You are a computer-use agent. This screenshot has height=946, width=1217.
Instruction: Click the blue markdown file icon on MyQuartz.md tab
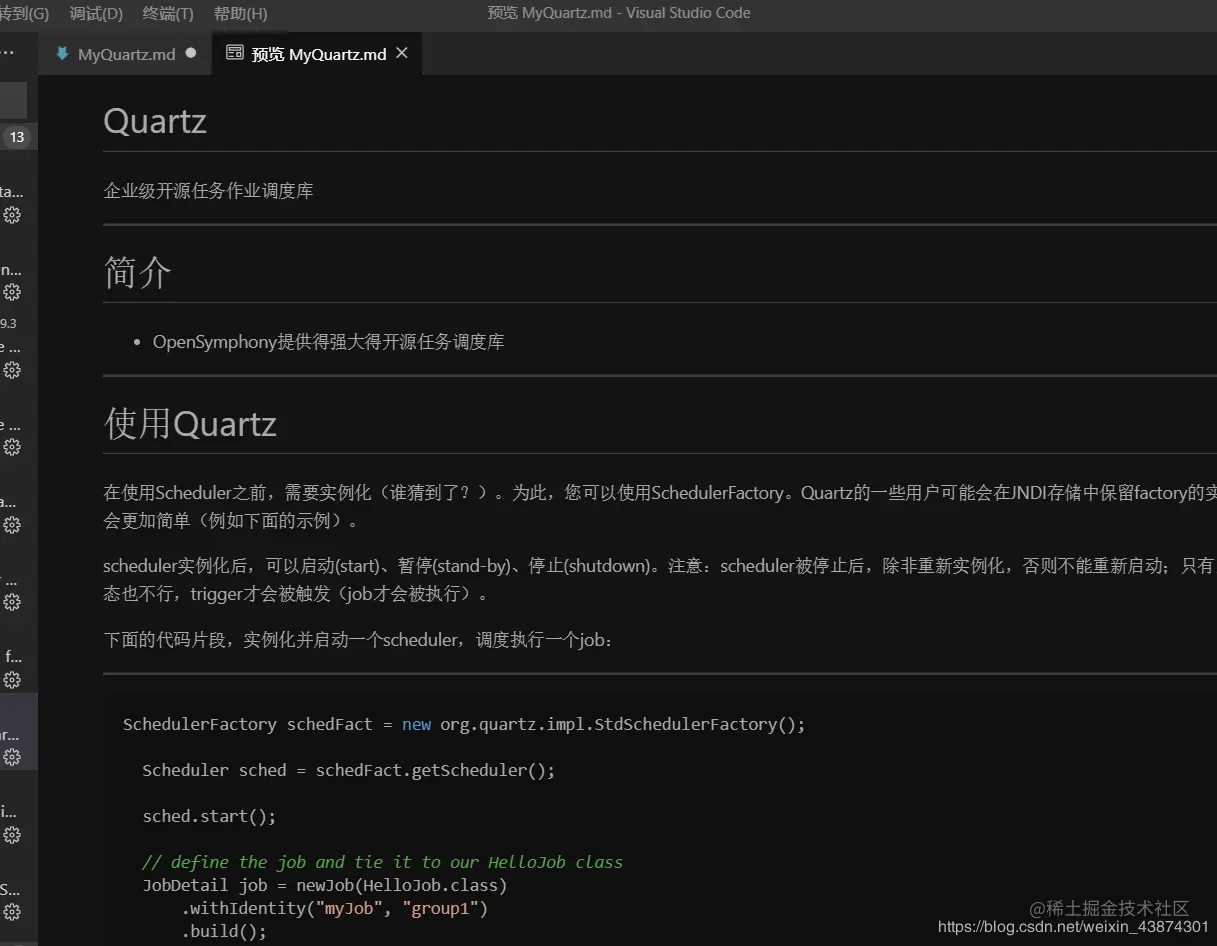tap(63, 54)
